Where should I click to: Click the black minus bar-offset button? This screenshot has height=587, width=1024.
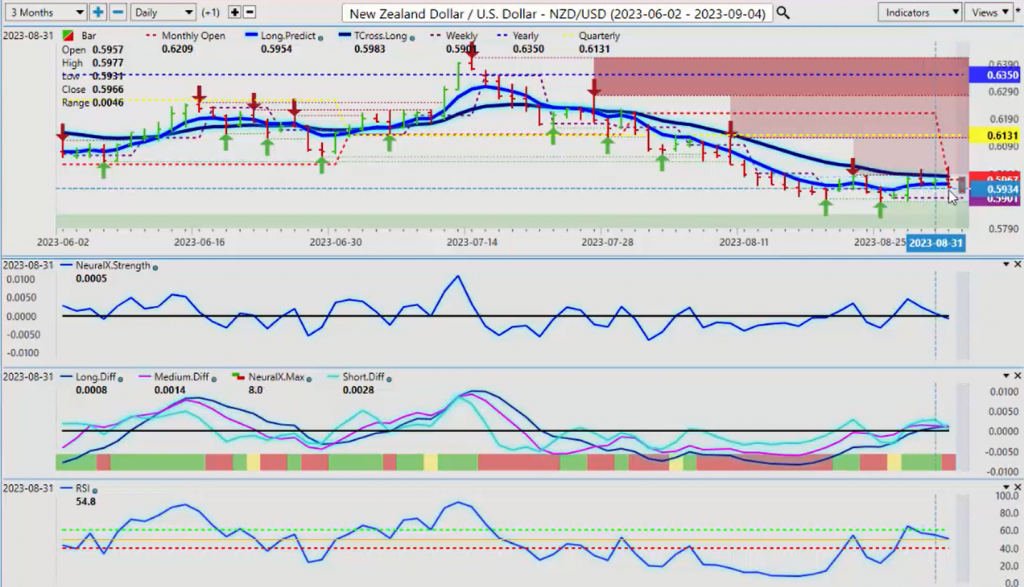click(x=249, y=12)
